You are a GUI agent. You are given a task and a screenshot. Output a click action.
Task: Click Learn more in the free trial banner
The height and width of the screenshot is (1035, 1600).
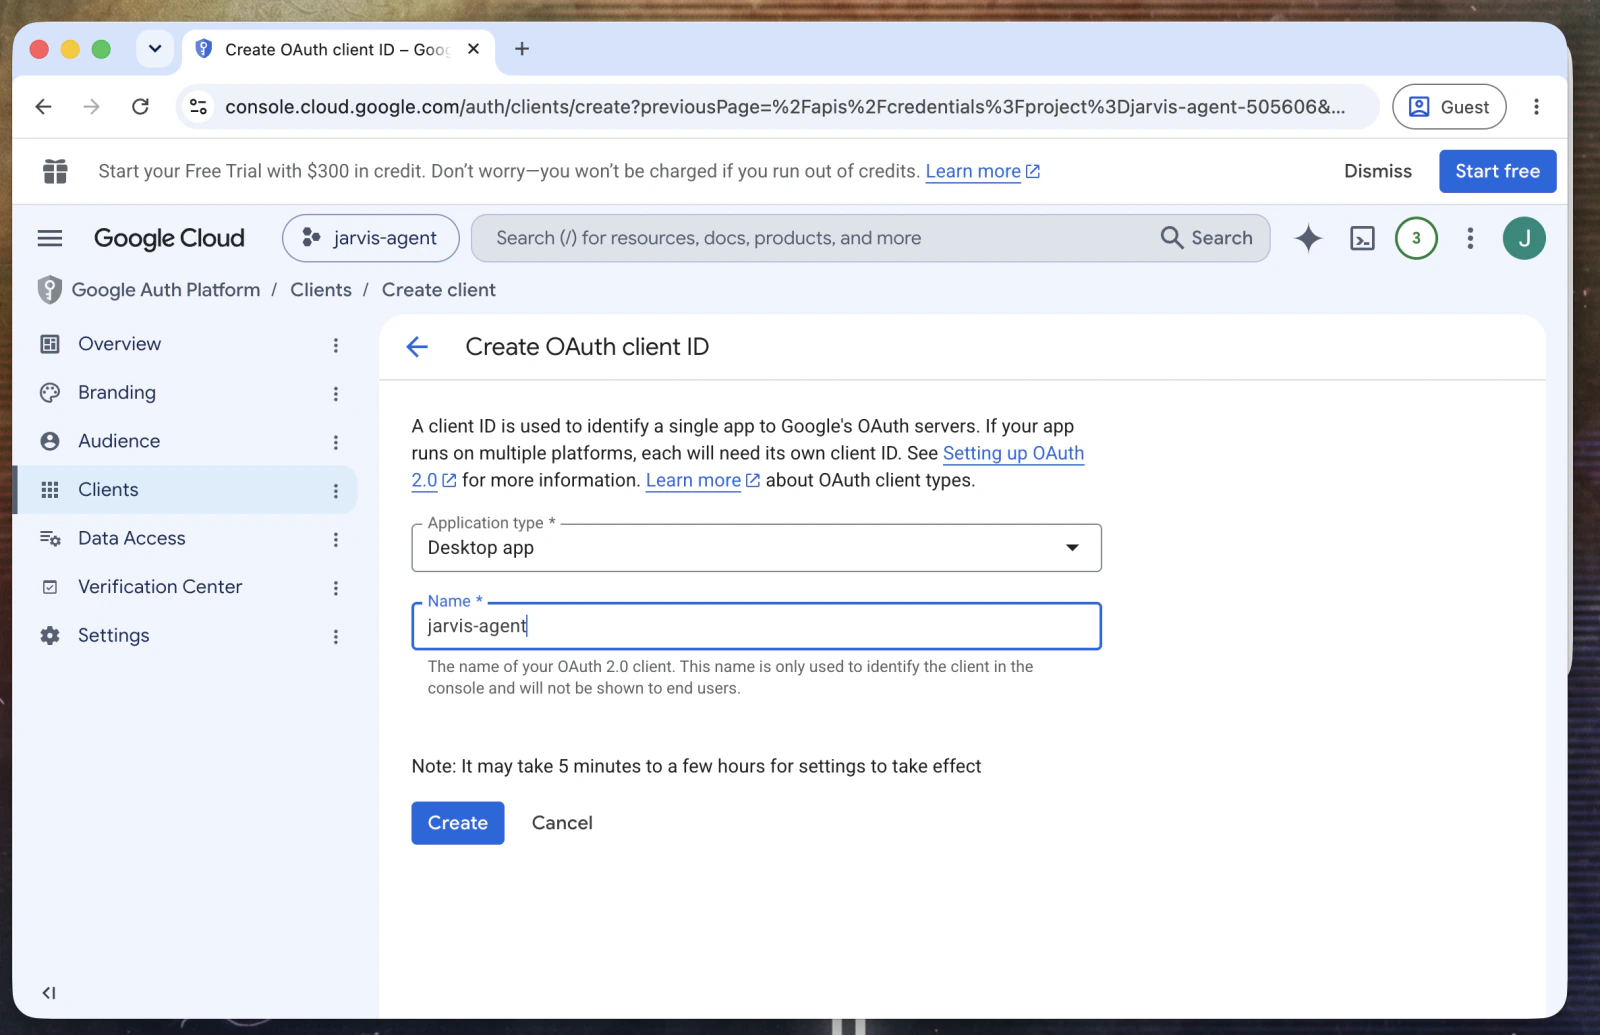[982, 172]
